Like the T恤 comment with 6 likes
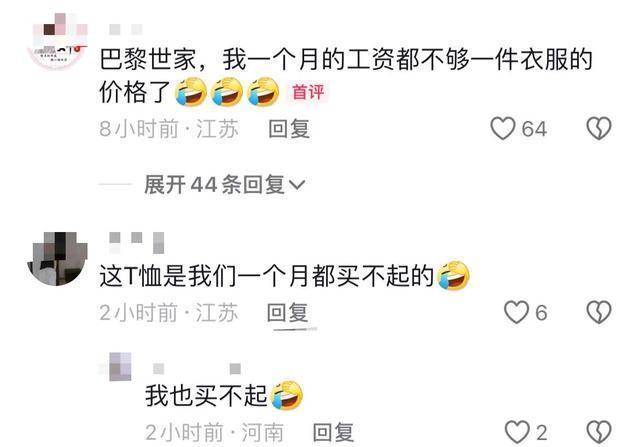This screenshot has width=640, height=447. tap(516, 312)
